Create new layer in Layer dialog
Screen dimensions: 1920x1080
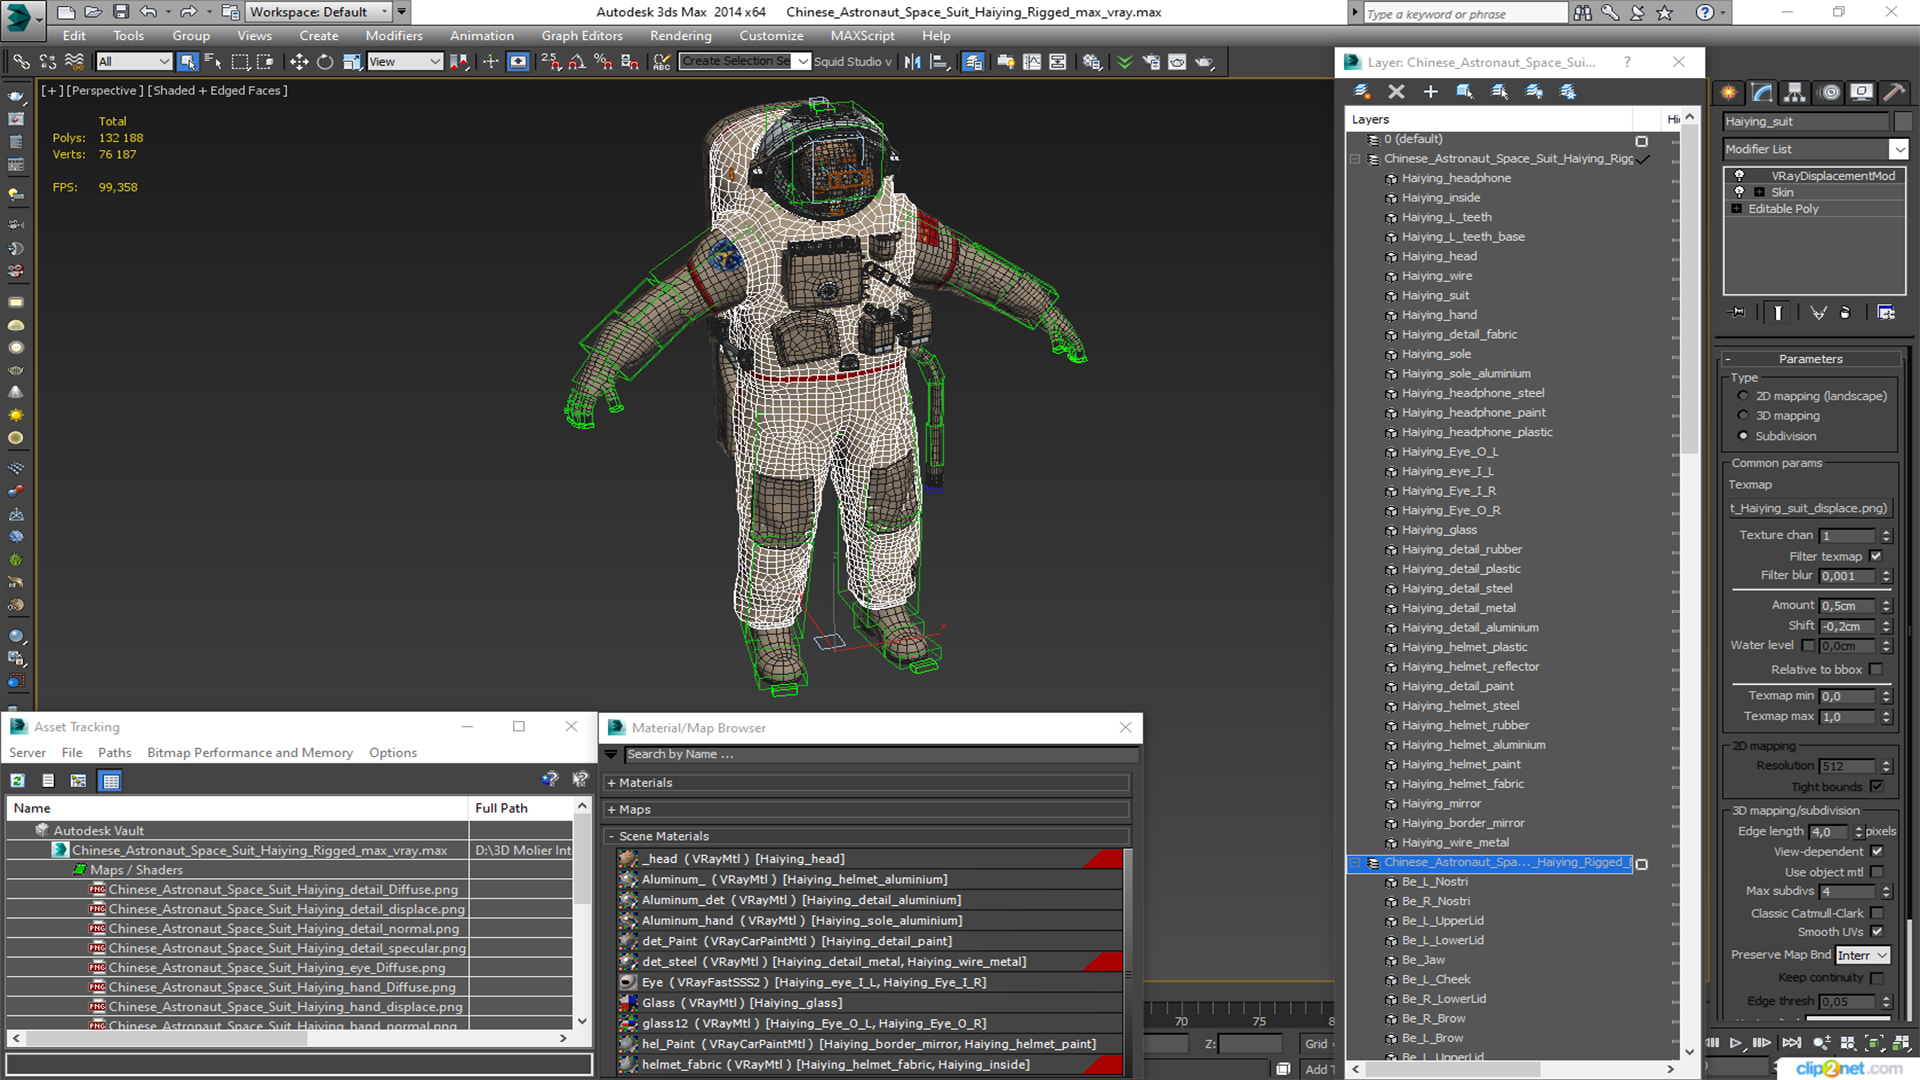(1361, 91)
